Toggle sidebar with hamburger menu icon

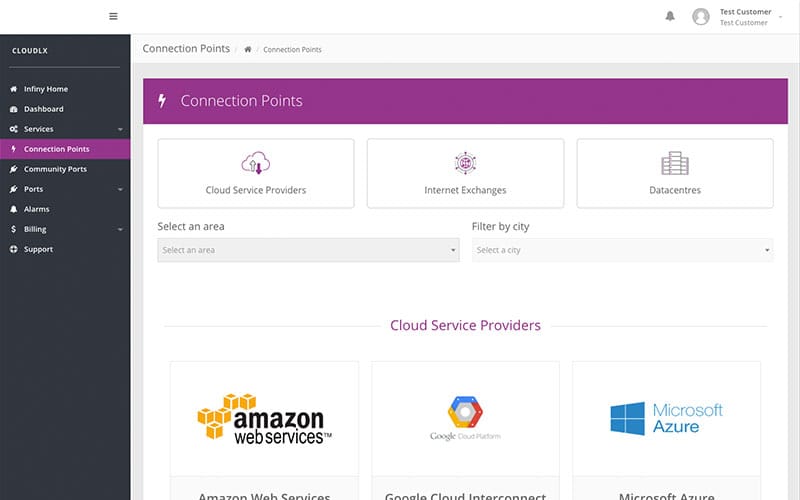coord(113,16)
